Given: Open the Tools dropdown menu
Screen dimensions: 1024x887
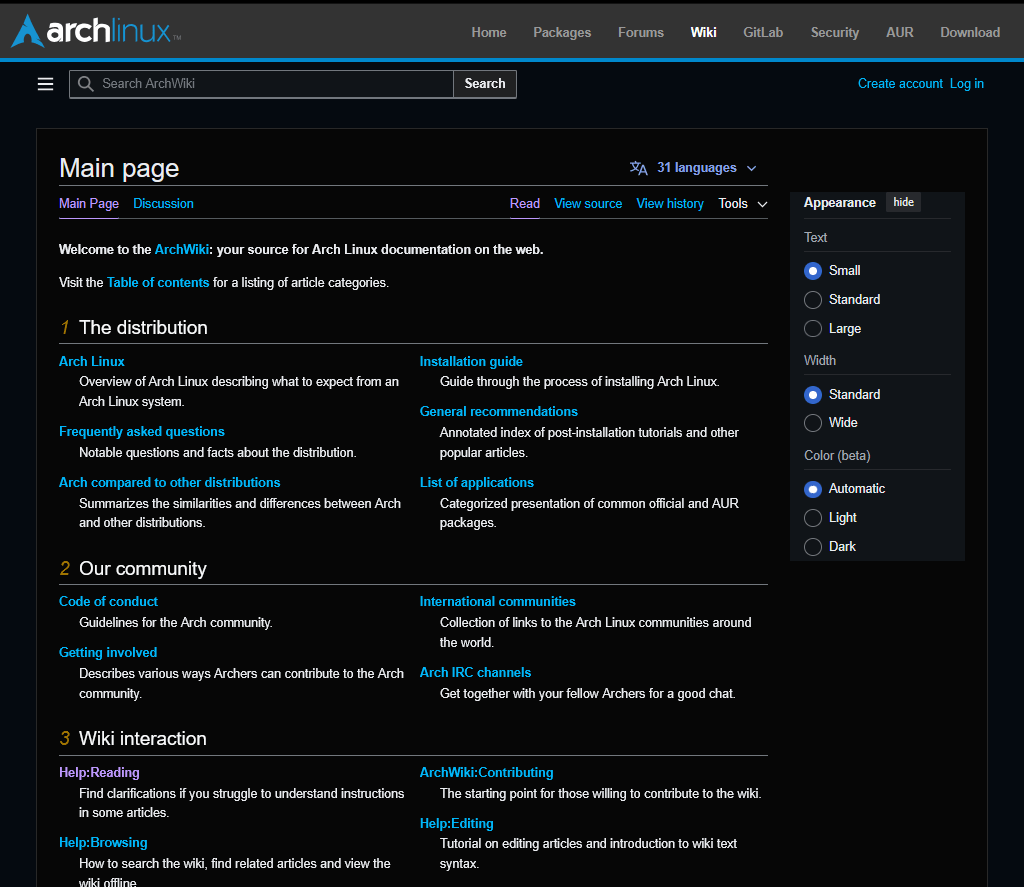Looking at the screenshot, I should click(742, 204).
